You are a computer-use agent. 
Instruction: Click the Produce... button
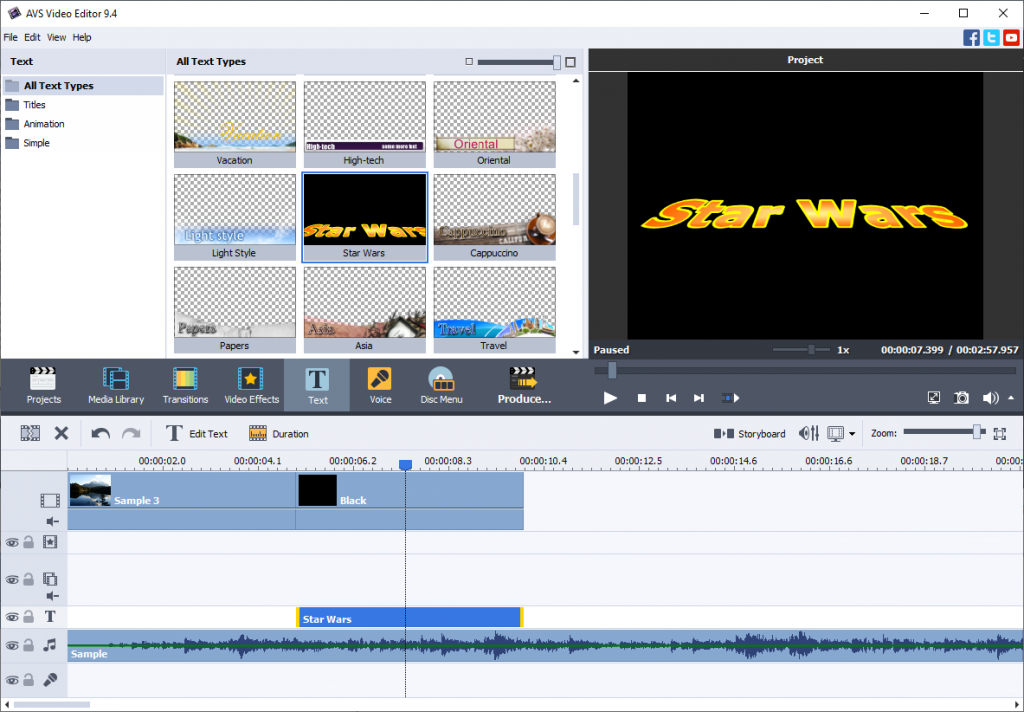pos(524,386)
